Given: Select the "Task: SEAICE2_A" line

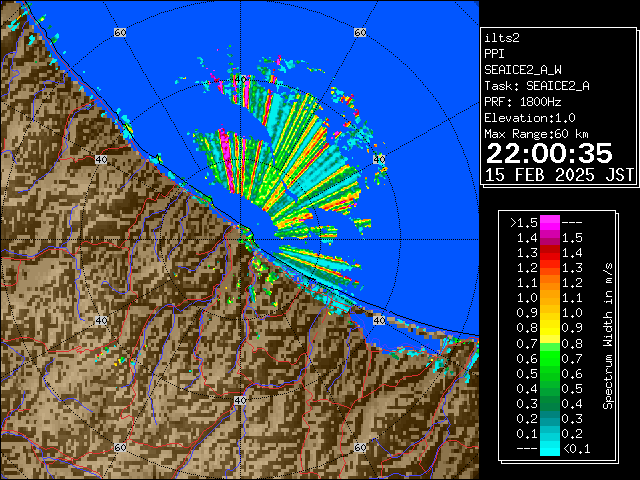Looking at the screenshot, I should 537,86.
